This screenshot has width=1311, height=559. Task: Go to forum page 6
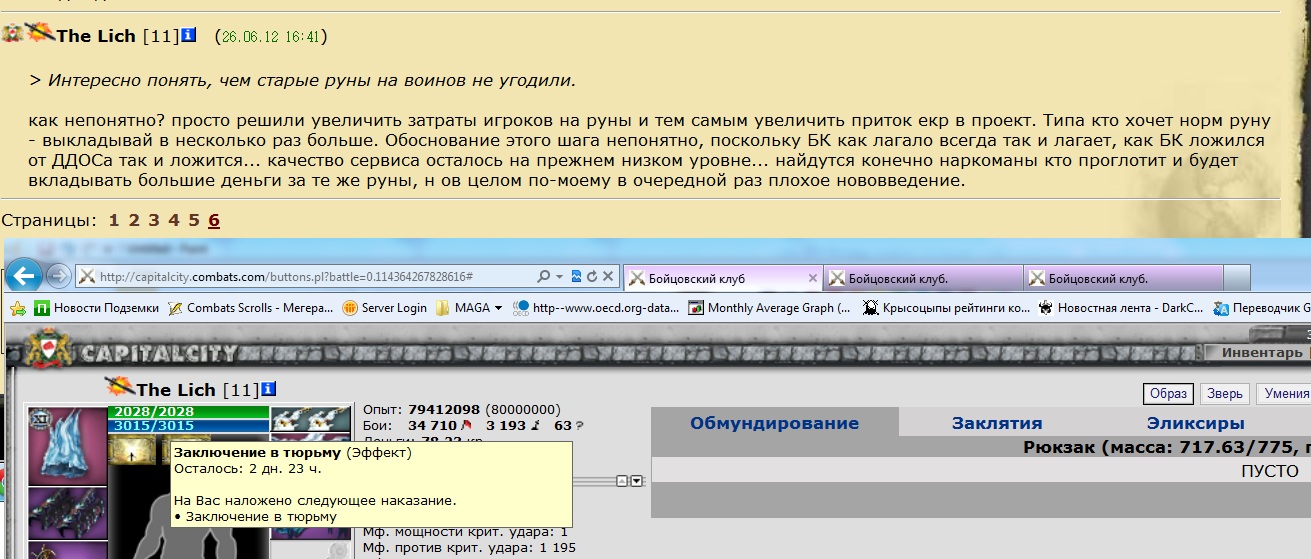[214, 220]
